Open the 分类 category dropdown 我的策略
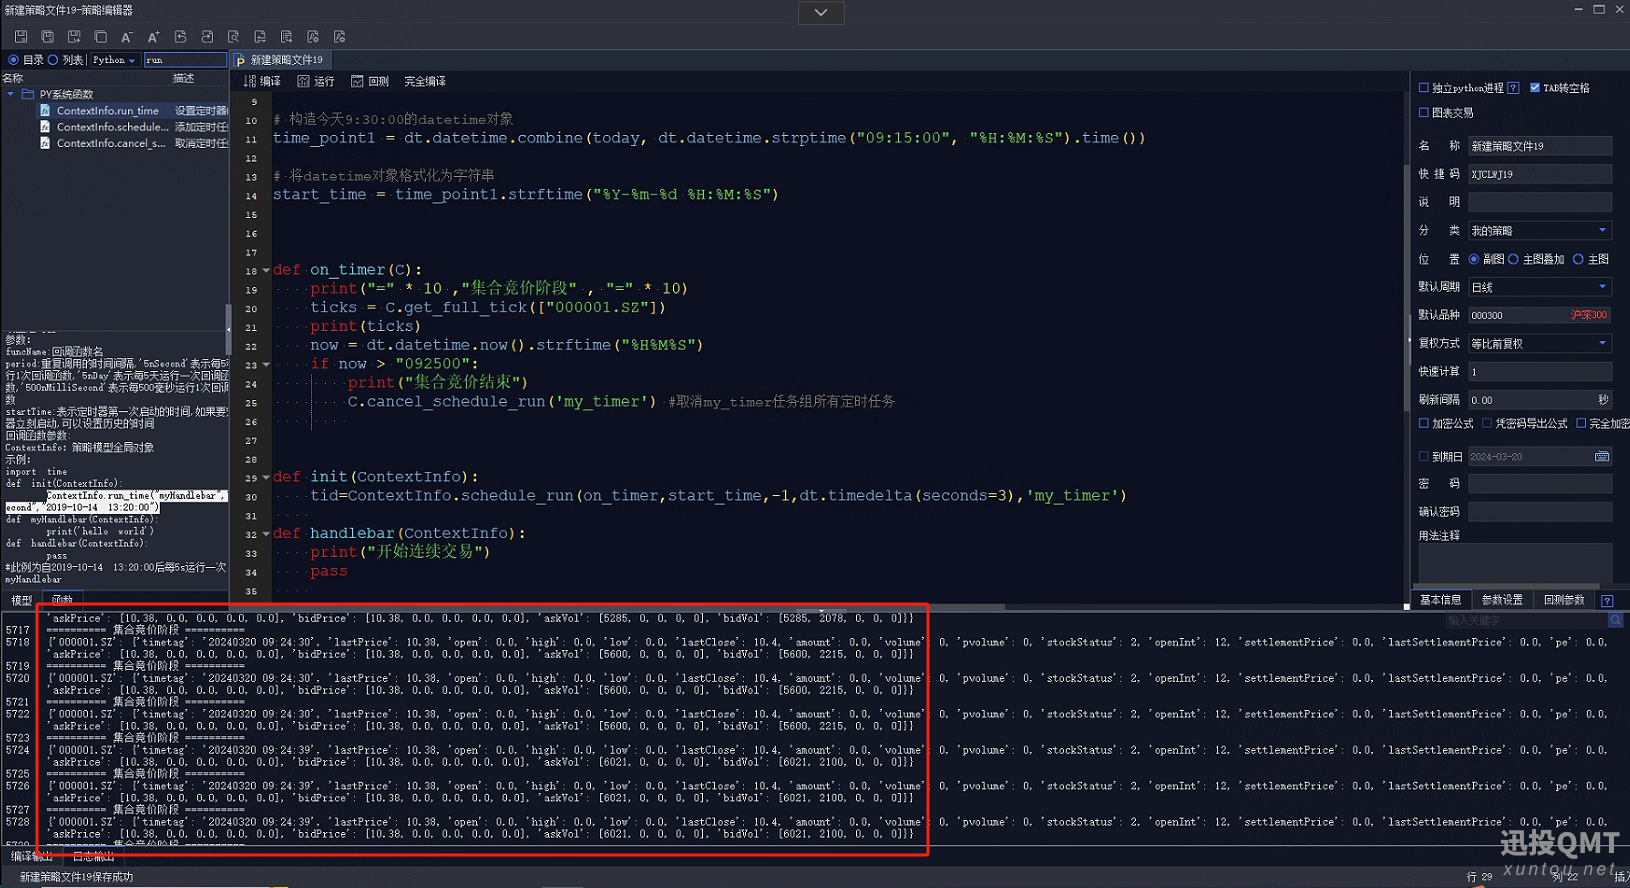The image size is (1630, 888). tap(1540, 231)
